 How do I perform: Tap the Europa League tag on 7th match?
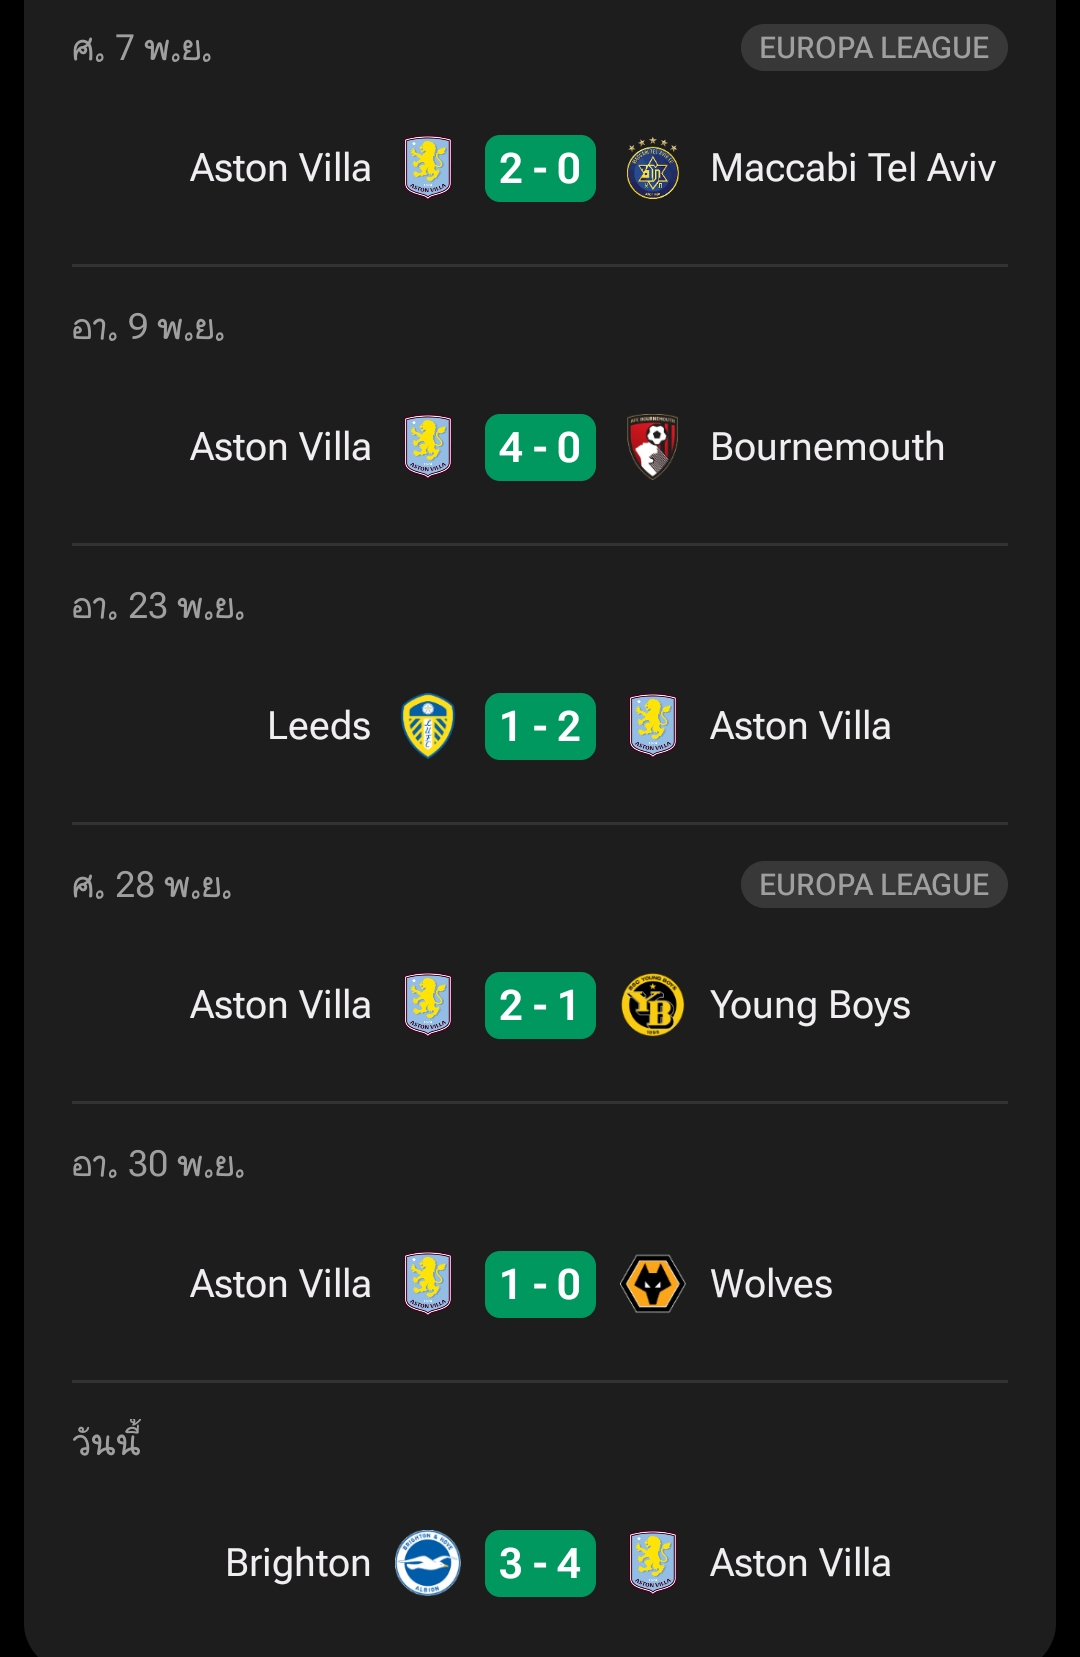click(x=873, y=48)
